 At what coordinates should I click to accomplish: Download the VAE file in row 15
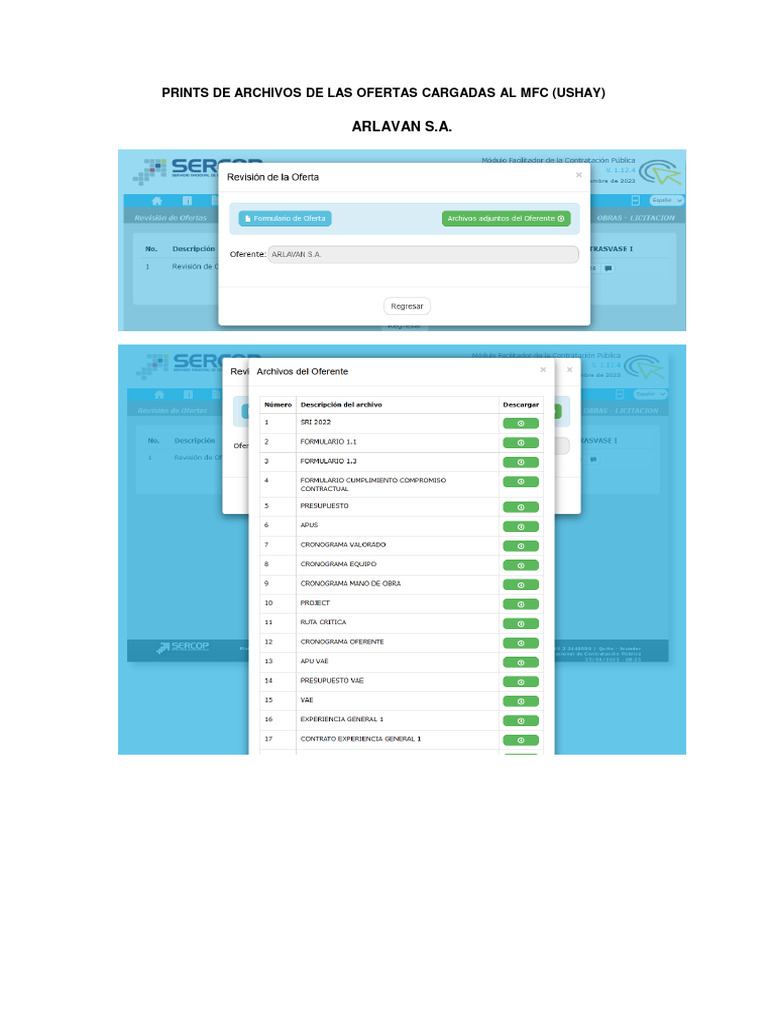coord(520,701)
